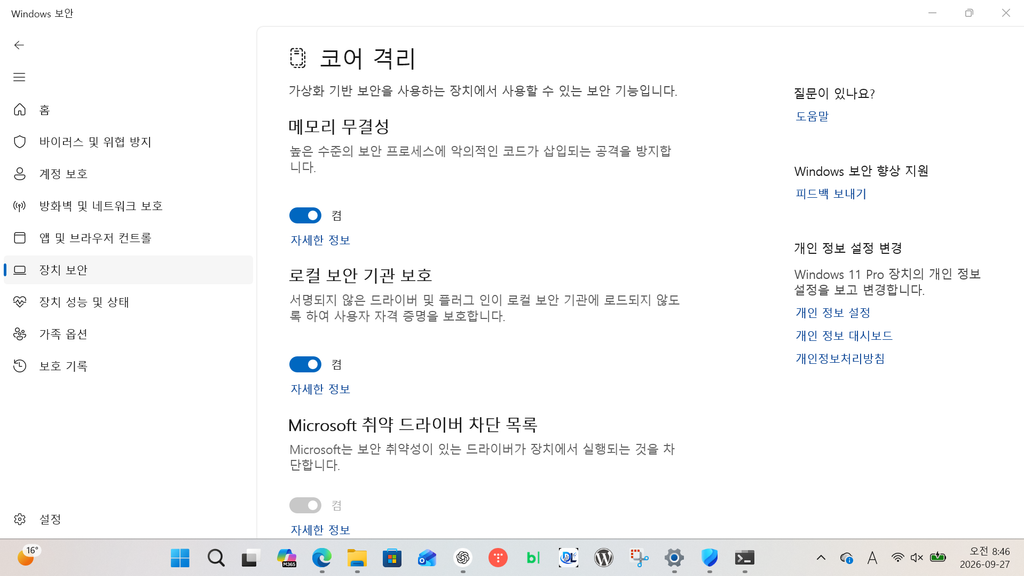The width and height of the screenshot is (1024, 576).
Task: Open WordPress app from taskbar
Action: [603, 558]
